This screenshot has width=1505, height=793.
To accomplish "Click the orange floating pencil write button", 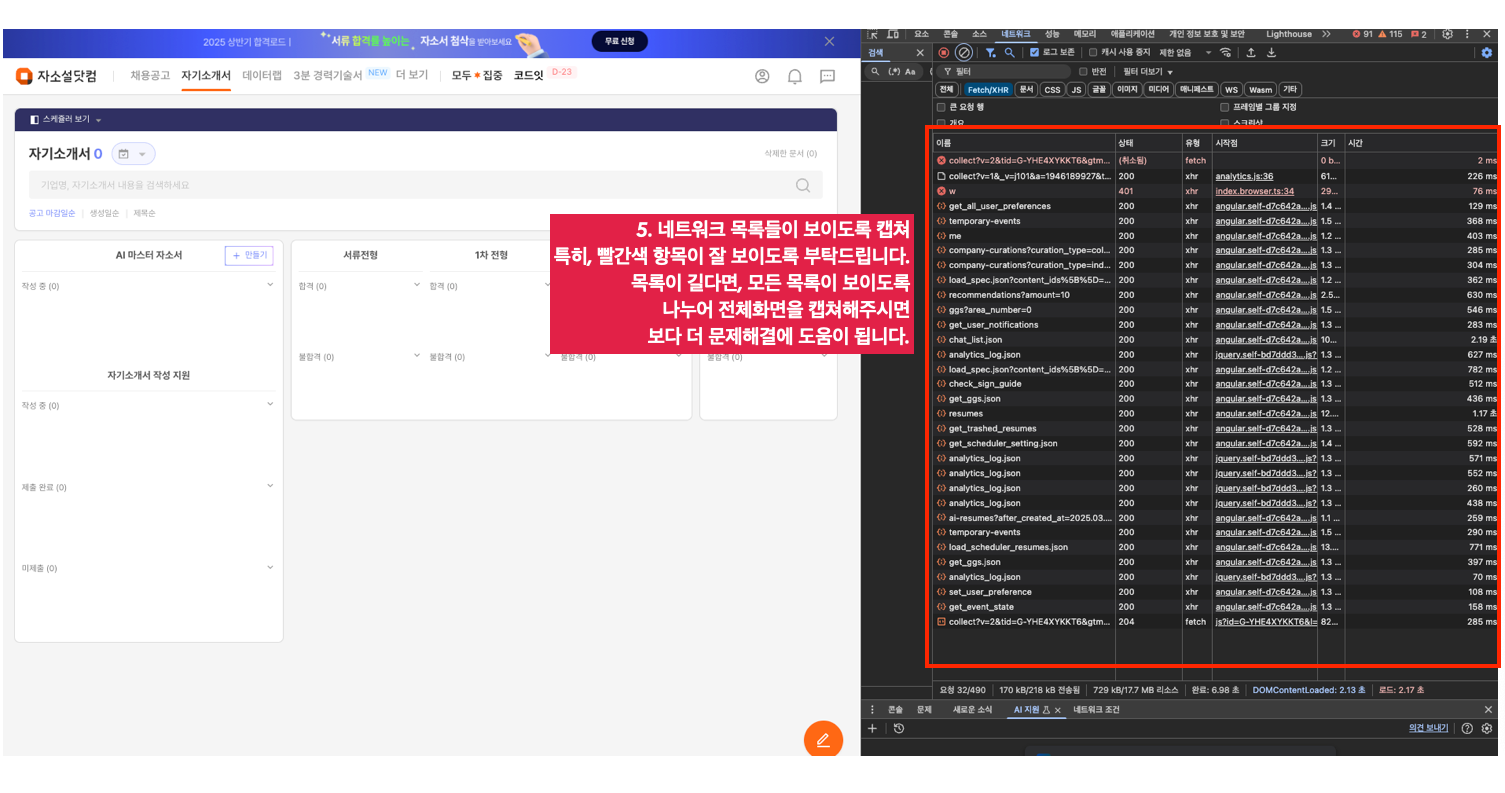I will click(x=823, y=740).
